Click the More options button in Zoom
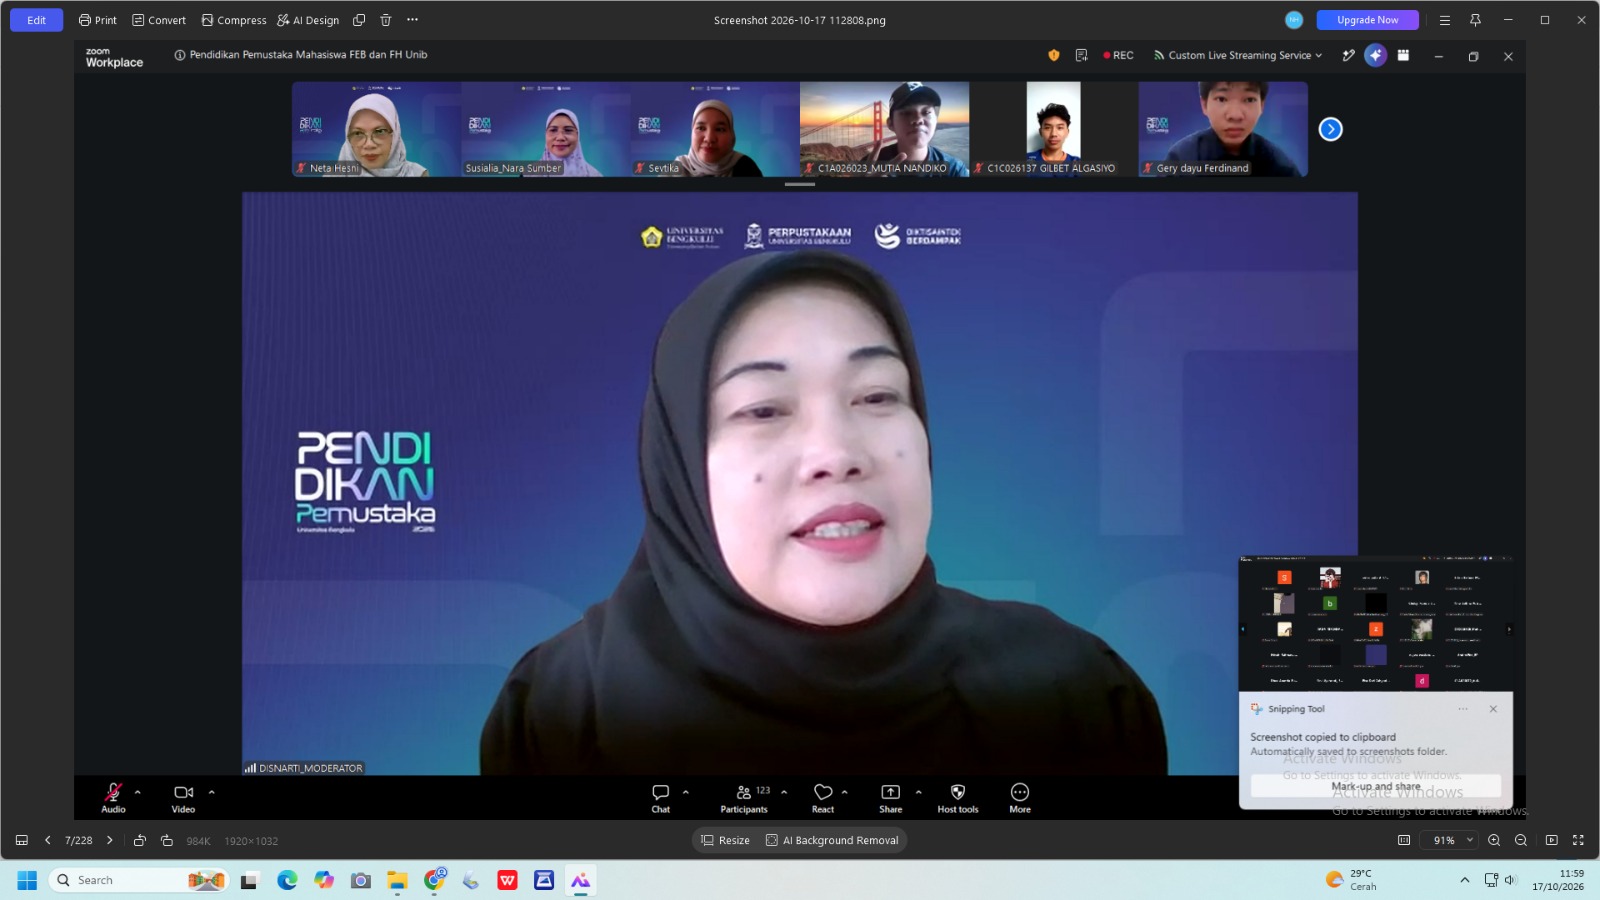This screenshot has width=1600, height=900. click(1019, 797)
